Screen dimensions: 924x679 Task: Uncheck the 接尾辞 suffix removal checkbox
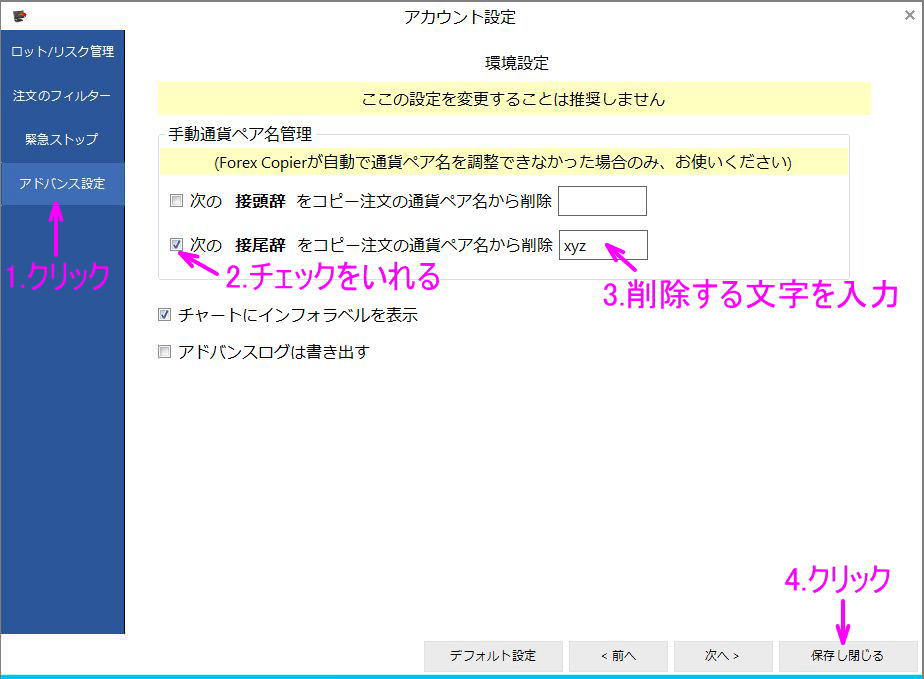click(x=177, y=245)
